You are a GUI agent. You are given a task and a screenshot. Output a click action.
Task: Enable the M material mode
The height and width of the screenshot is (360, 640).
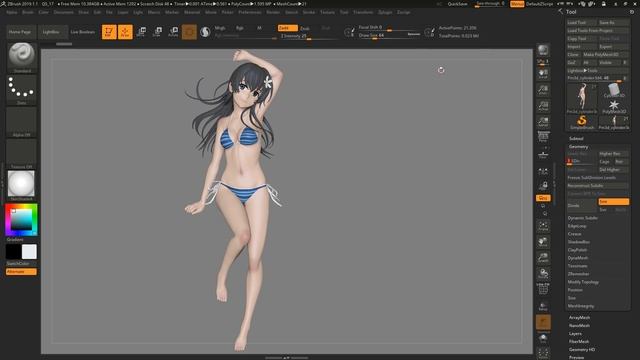[x=259, y=28]
